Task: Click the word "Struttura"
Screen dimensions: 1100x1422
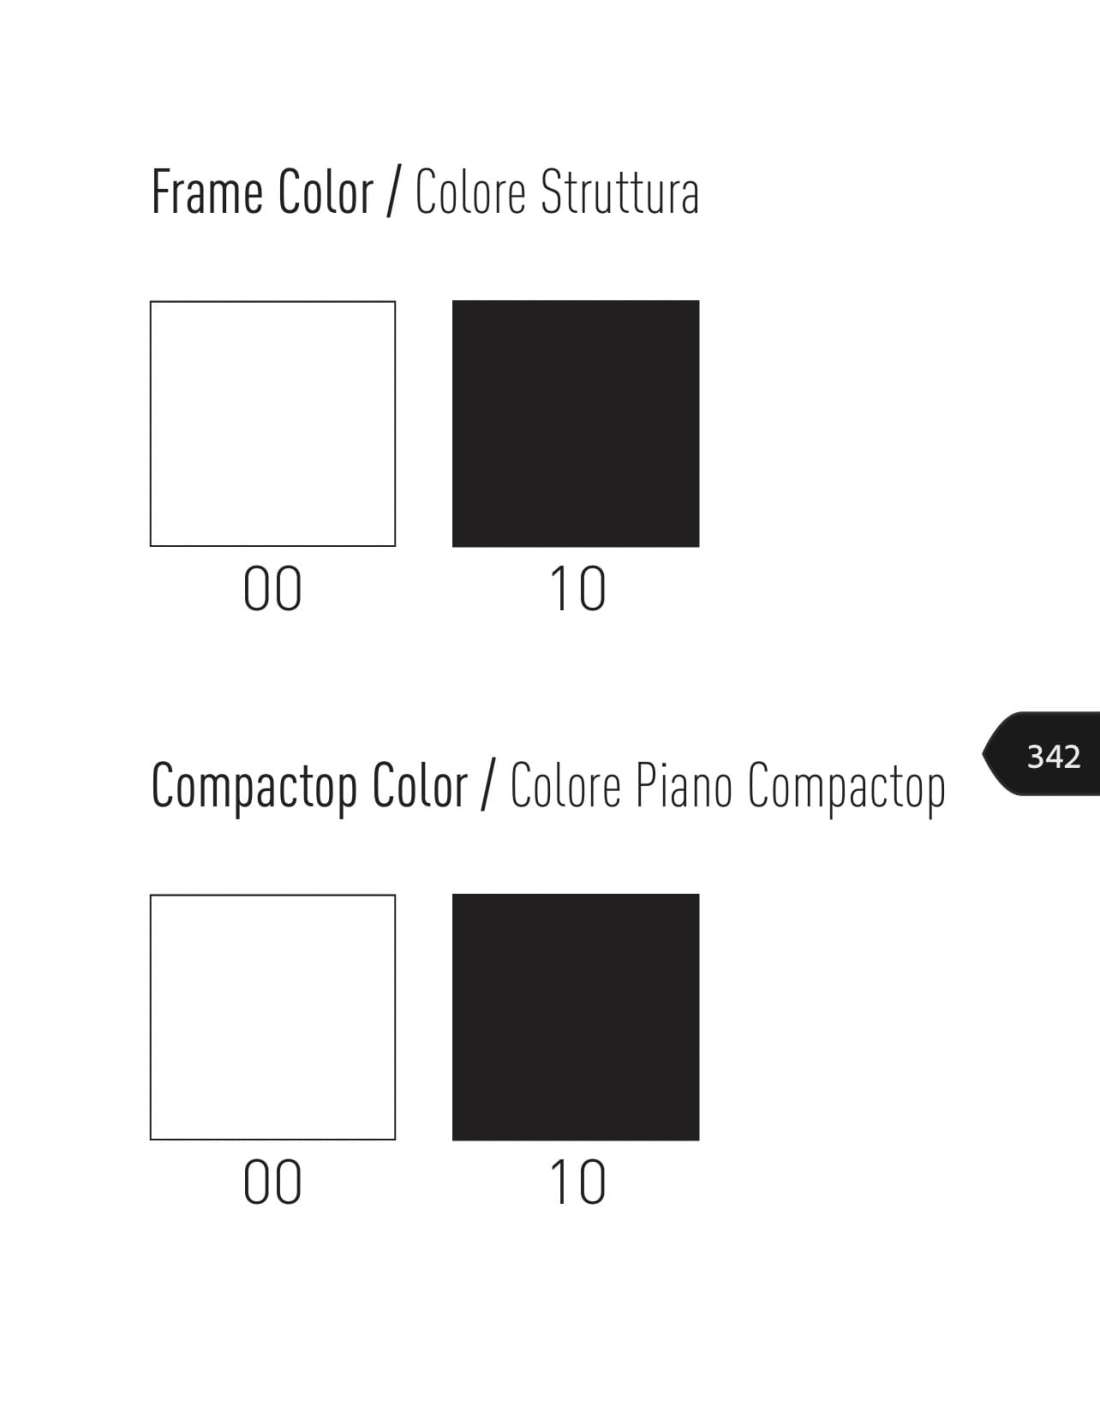Action: (x=619, y=192)
